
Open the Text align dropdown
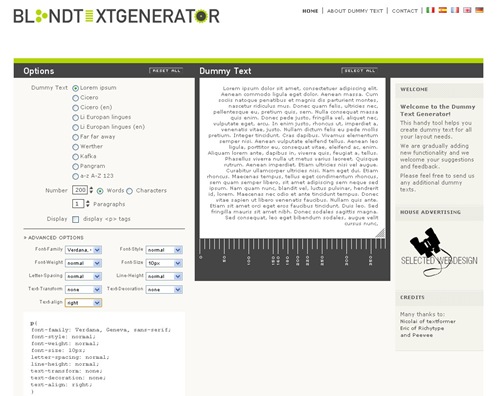point(83,303)
